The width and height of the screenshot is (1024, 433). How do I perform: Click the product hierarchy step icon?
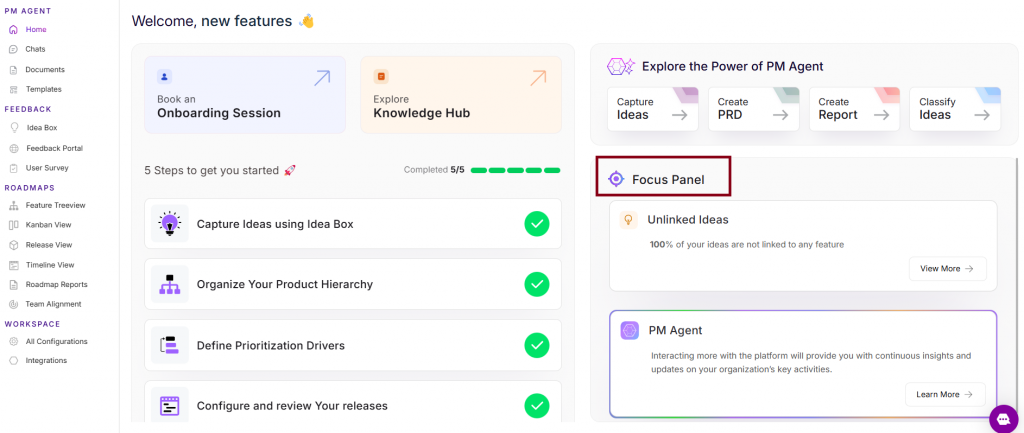170,284
